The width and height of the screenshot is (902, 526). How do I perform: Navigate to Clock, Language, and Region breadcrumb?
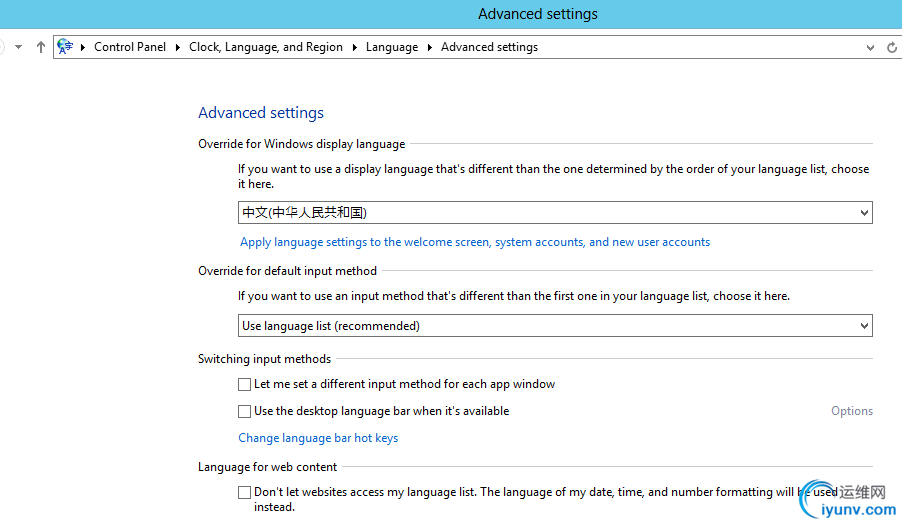266,47
